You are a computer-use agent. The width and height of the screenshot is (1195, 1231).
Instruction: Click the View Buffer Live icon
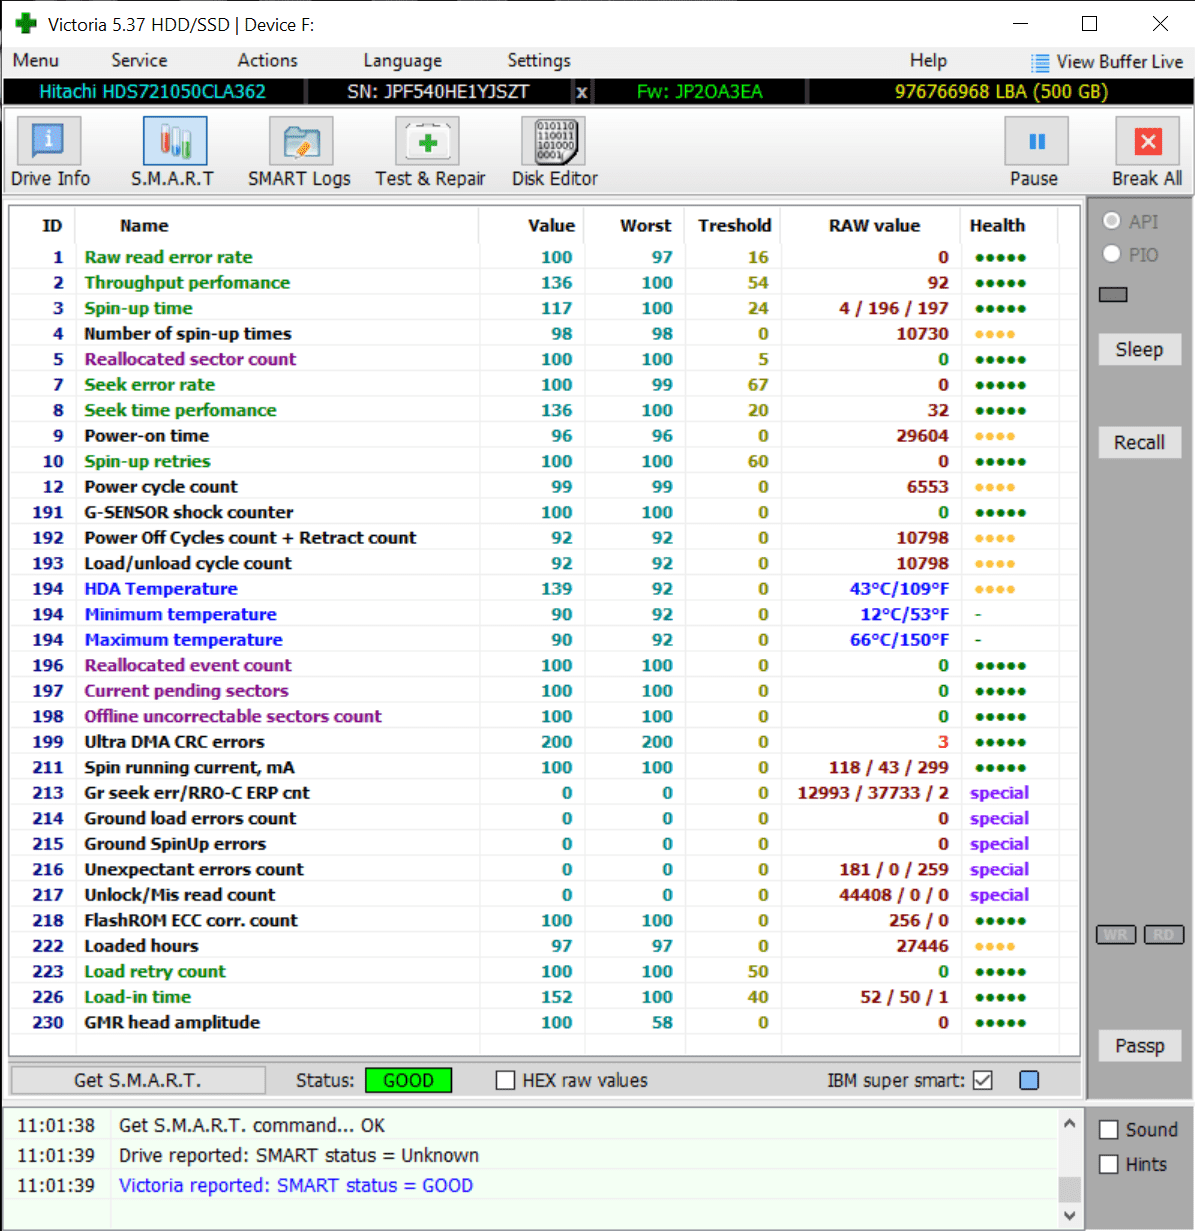tap(1041, 62)
